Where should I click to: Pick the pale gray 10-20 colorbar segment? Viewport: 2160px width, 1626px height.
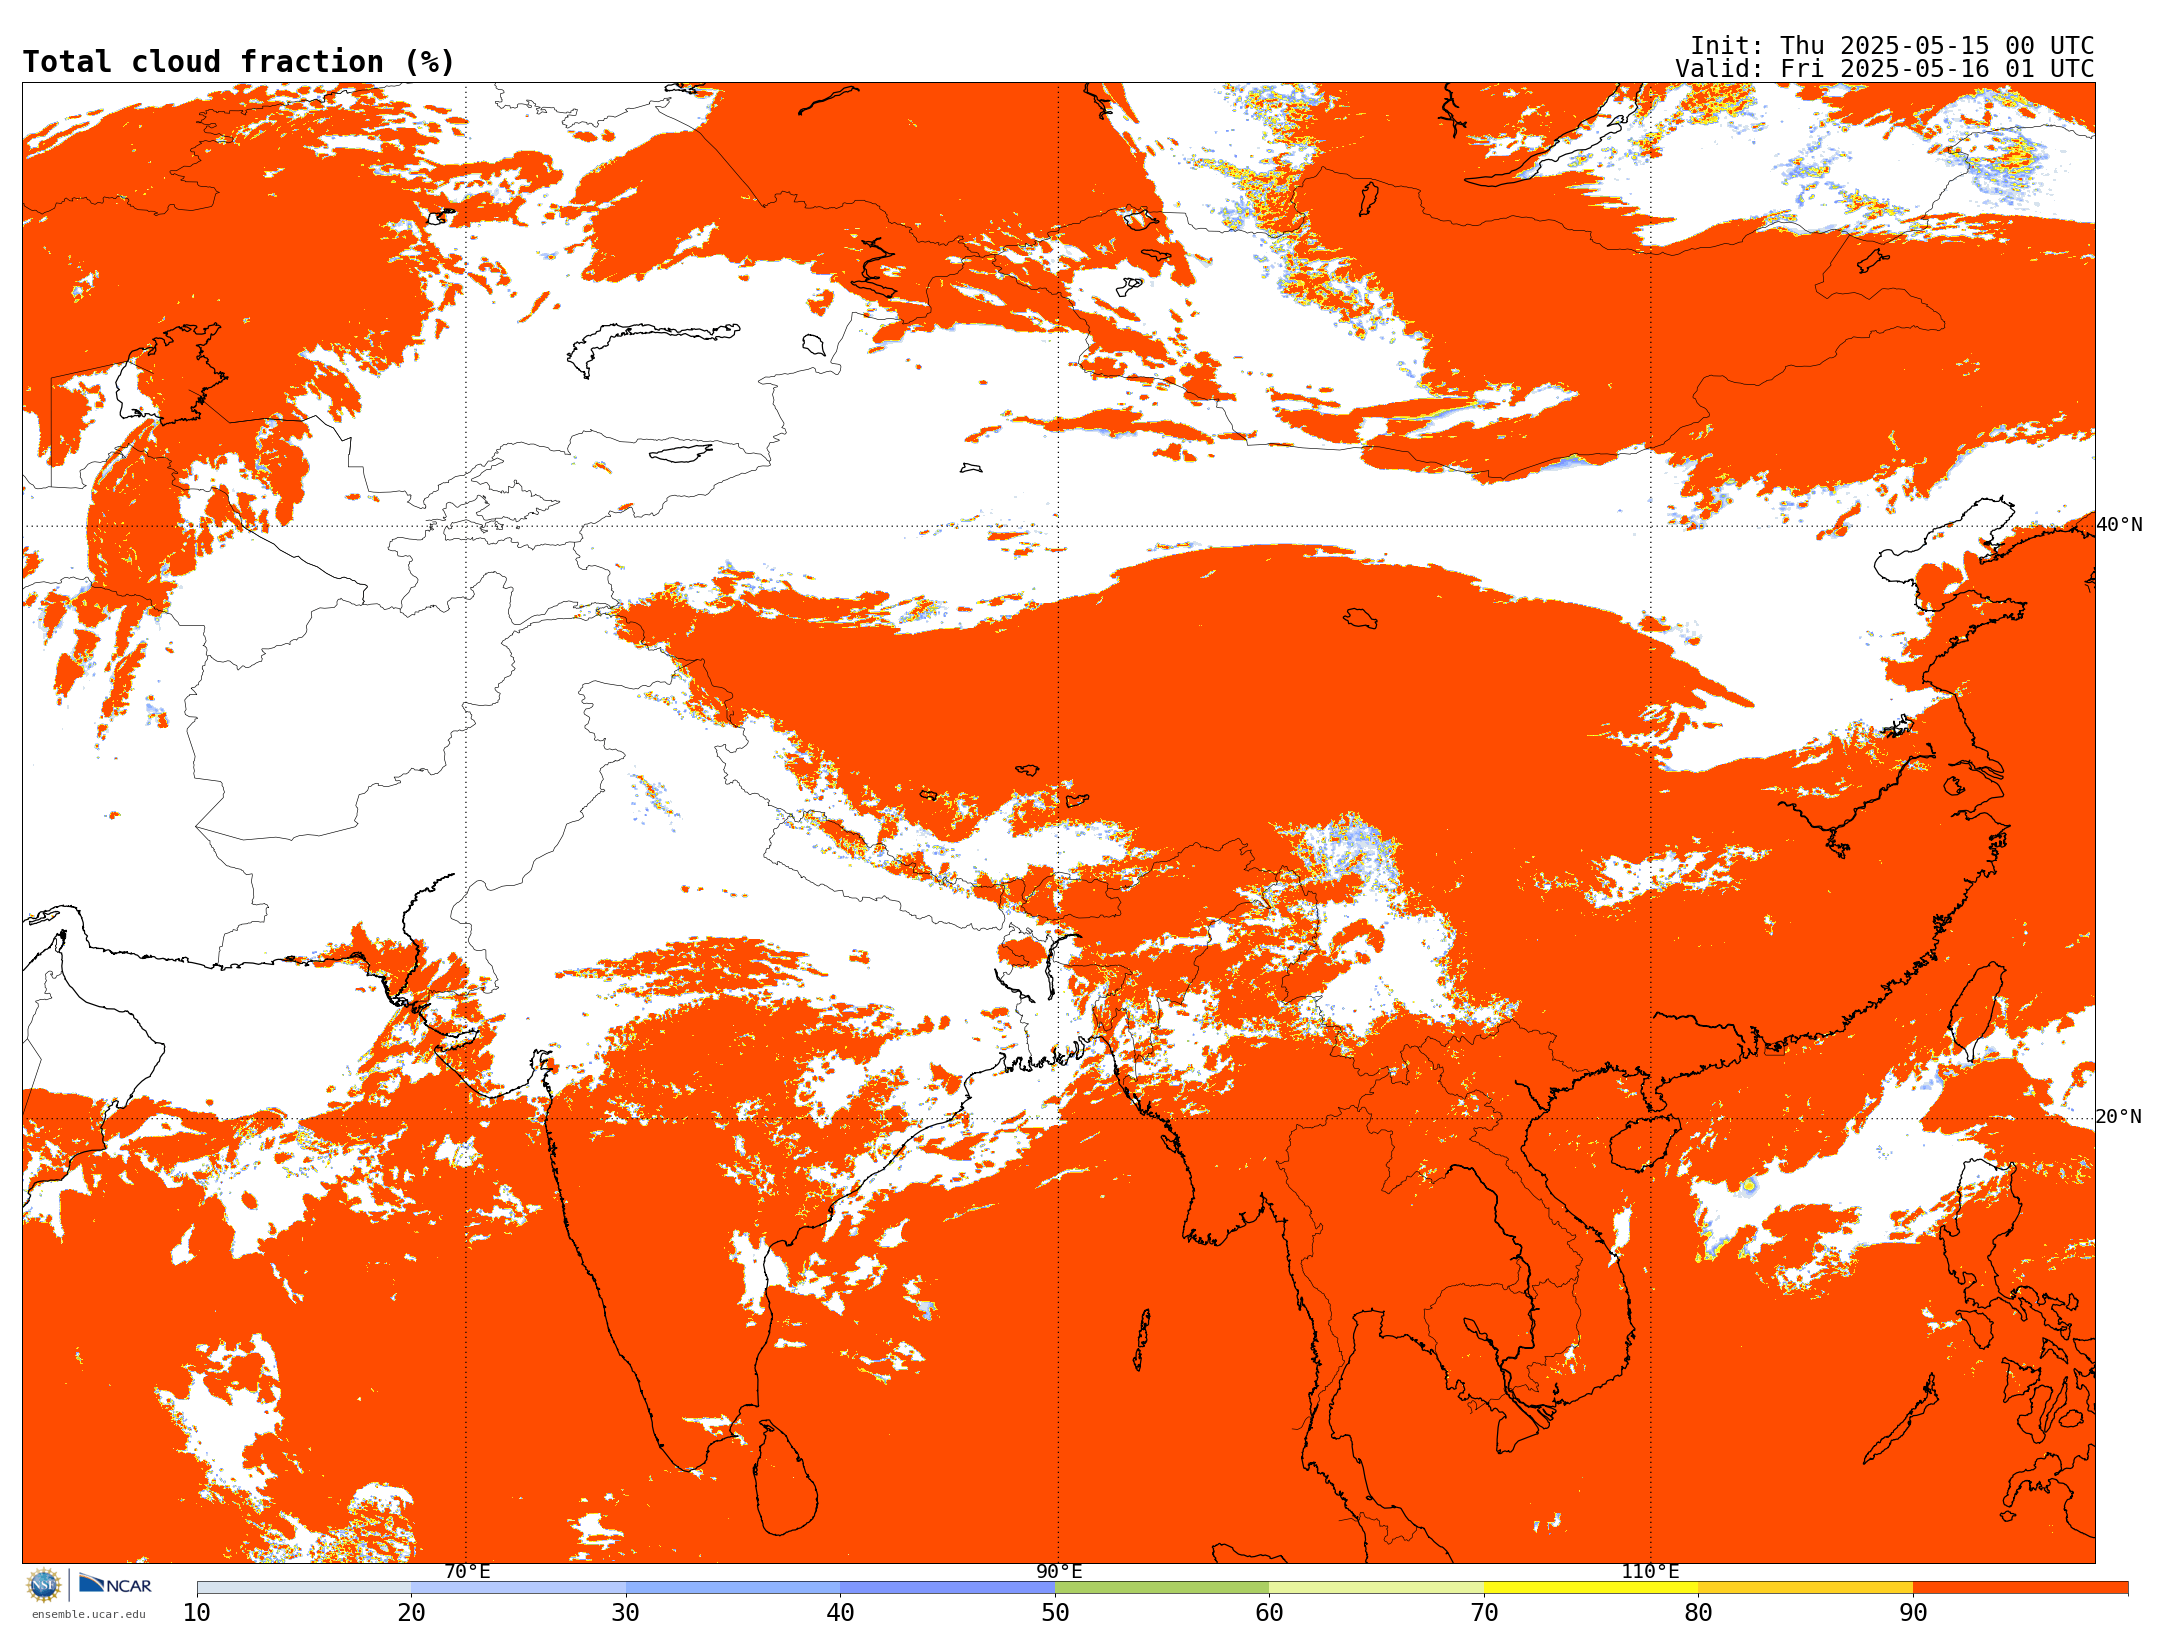[x=304, y=1588]
